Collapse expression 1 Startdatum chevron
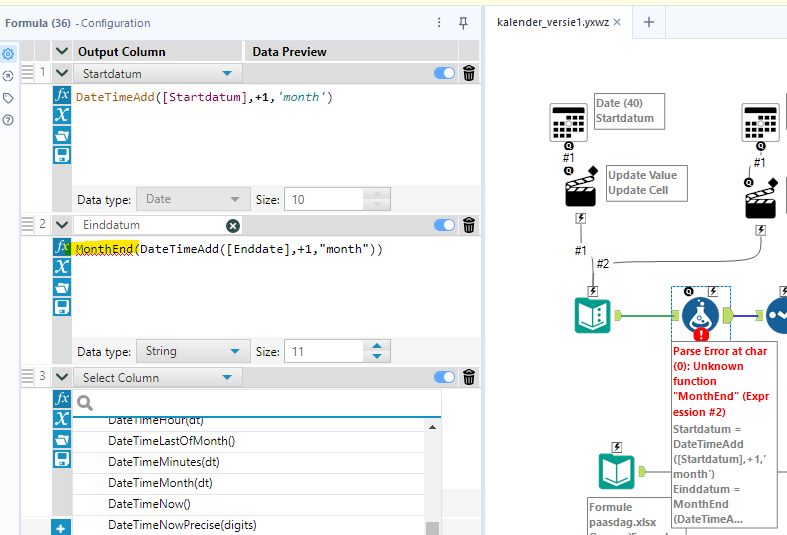The height and width of the screenshot is (535, 787). (62, 73)
